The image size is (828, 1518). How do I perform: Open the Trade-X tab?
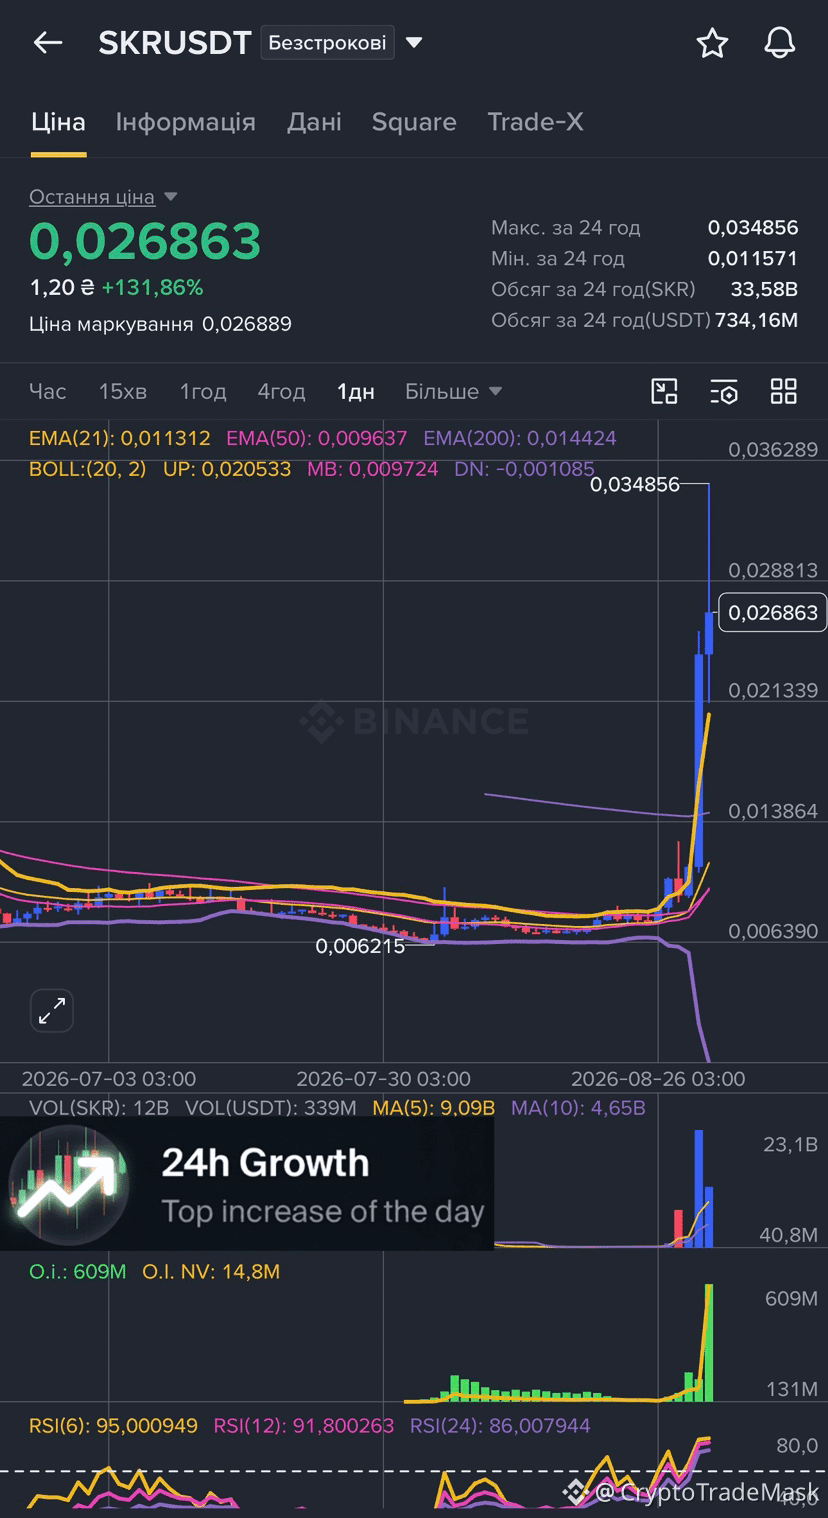coord(535,122)
